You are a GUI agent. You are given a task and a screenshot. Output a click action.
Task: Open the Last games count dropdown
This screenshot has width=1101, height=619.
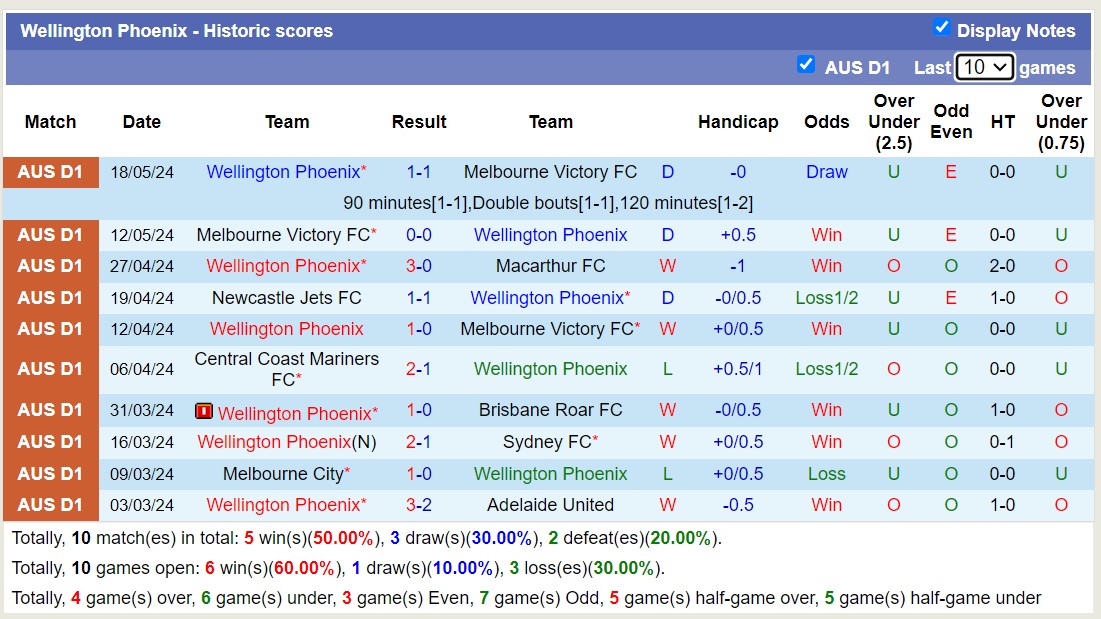(x=984, y=66)
